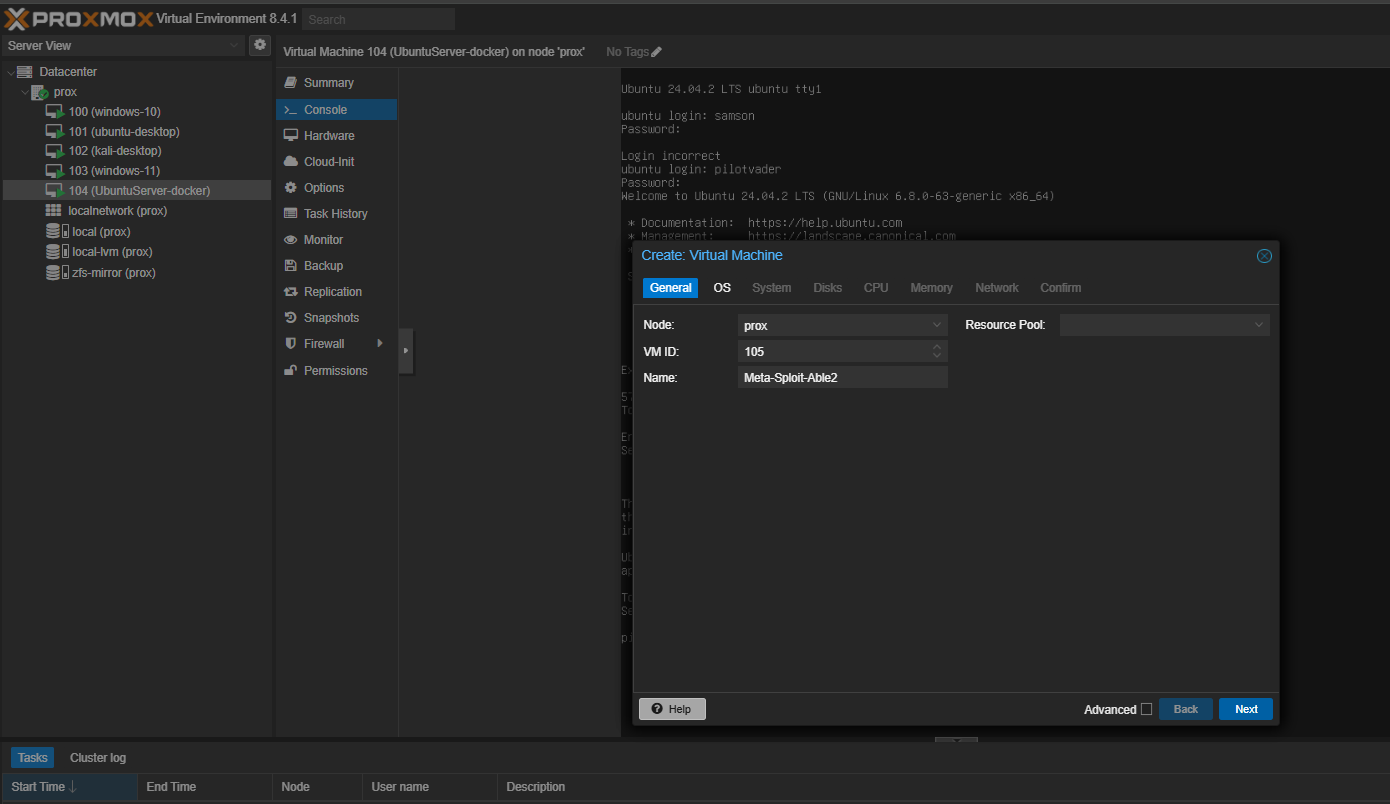
Task: Click the Help button
Action: (672, 709)
